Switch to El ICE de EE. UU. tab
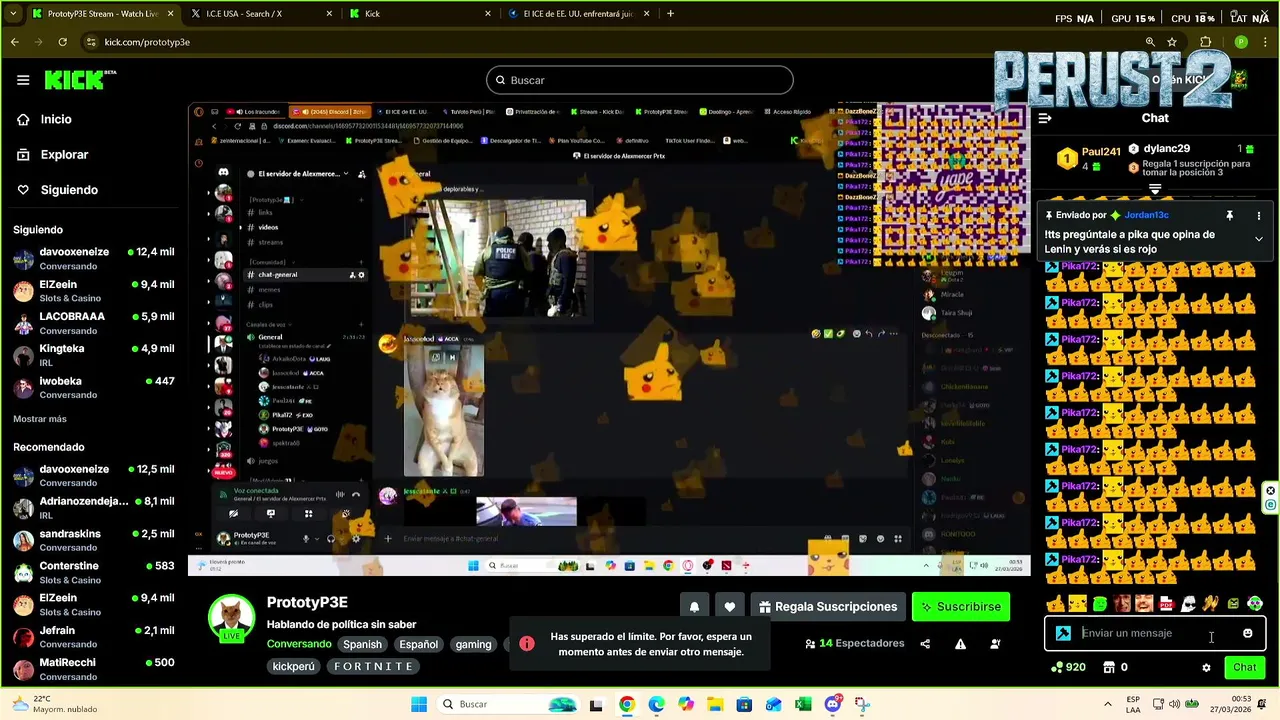Screen dimensions: 1280x720 (x=578, y=14)
